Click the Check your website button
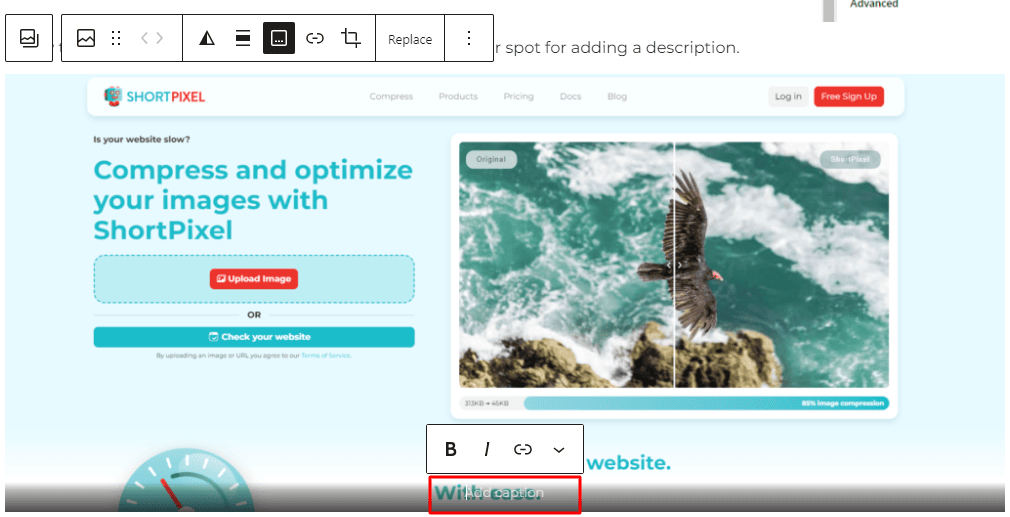 pyautogui.click(x=254, y=337)
